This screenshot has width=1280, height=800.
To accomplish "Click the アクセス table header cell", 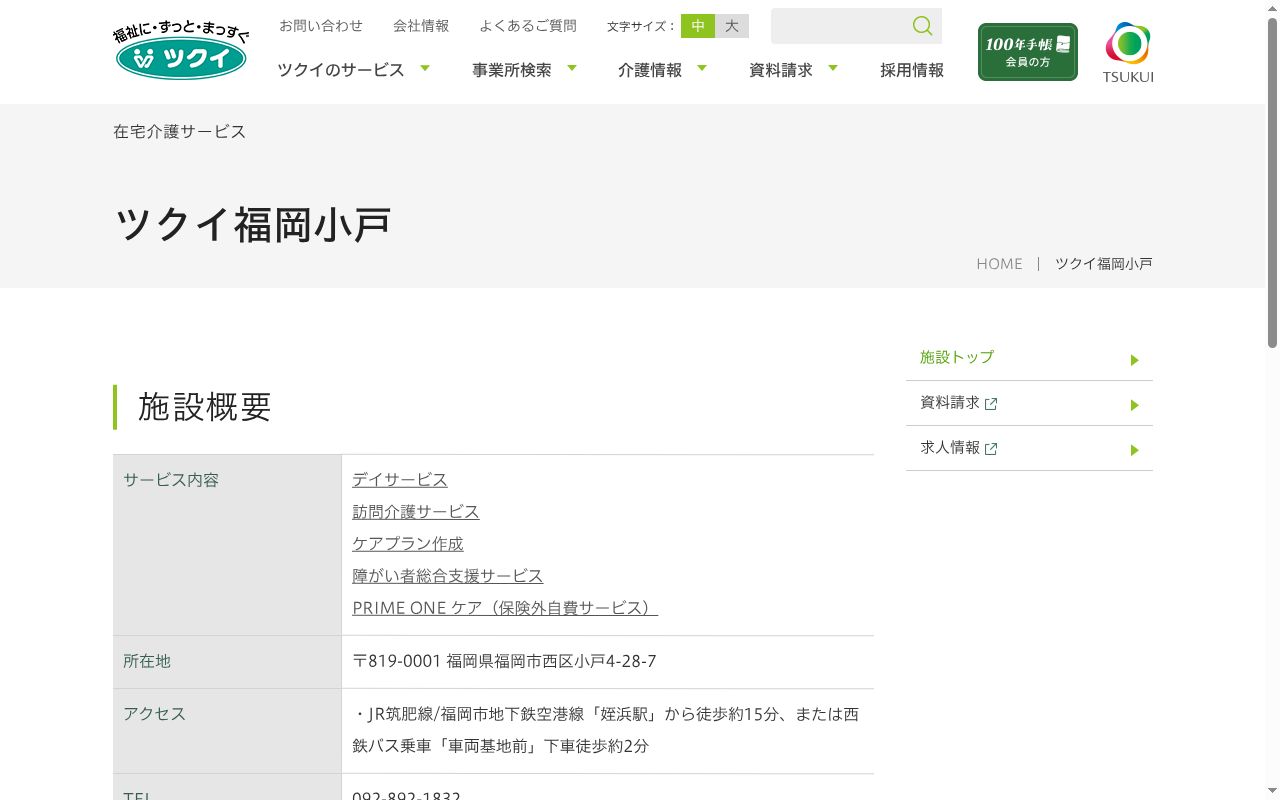I will coord(227,731).
